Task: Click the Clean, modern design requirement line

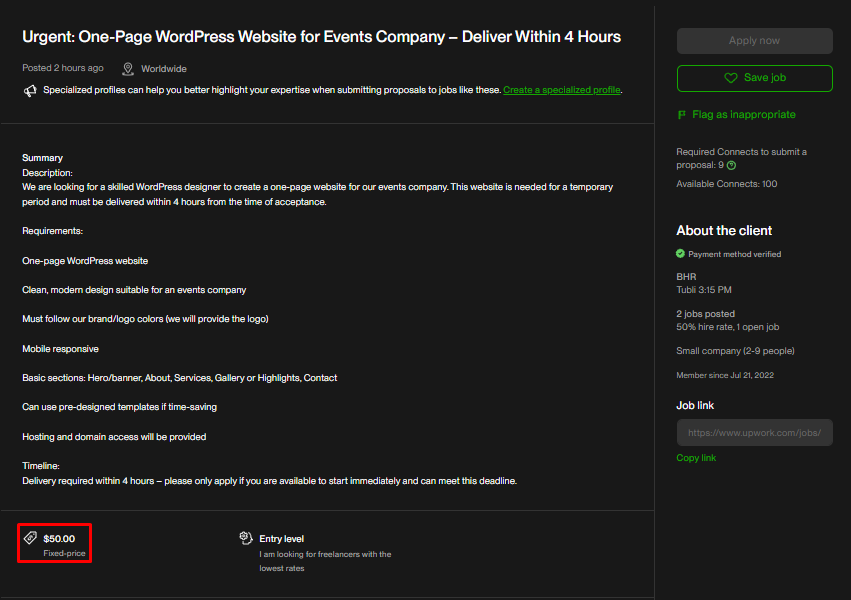Action: click(x=134, y=290)
